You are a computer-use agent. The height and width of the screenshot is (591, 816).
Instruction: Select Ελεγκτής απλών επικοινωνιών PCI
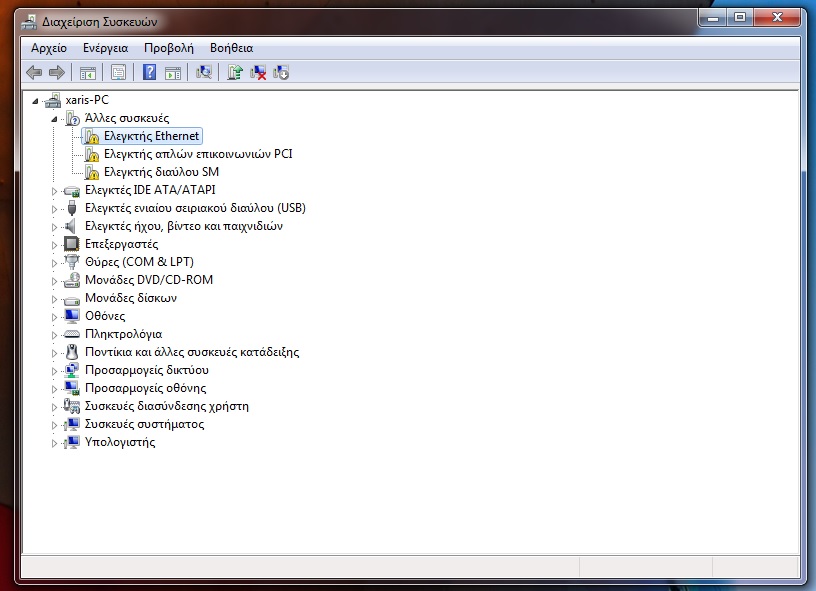tap(198, 154)
